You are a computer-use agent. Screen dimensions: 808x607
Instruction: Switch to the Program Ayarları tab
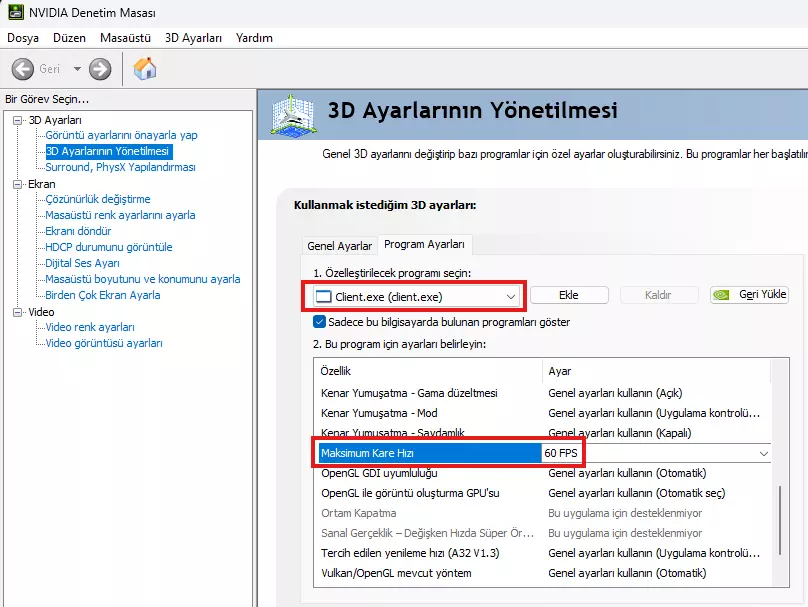[x=424, y=244]
